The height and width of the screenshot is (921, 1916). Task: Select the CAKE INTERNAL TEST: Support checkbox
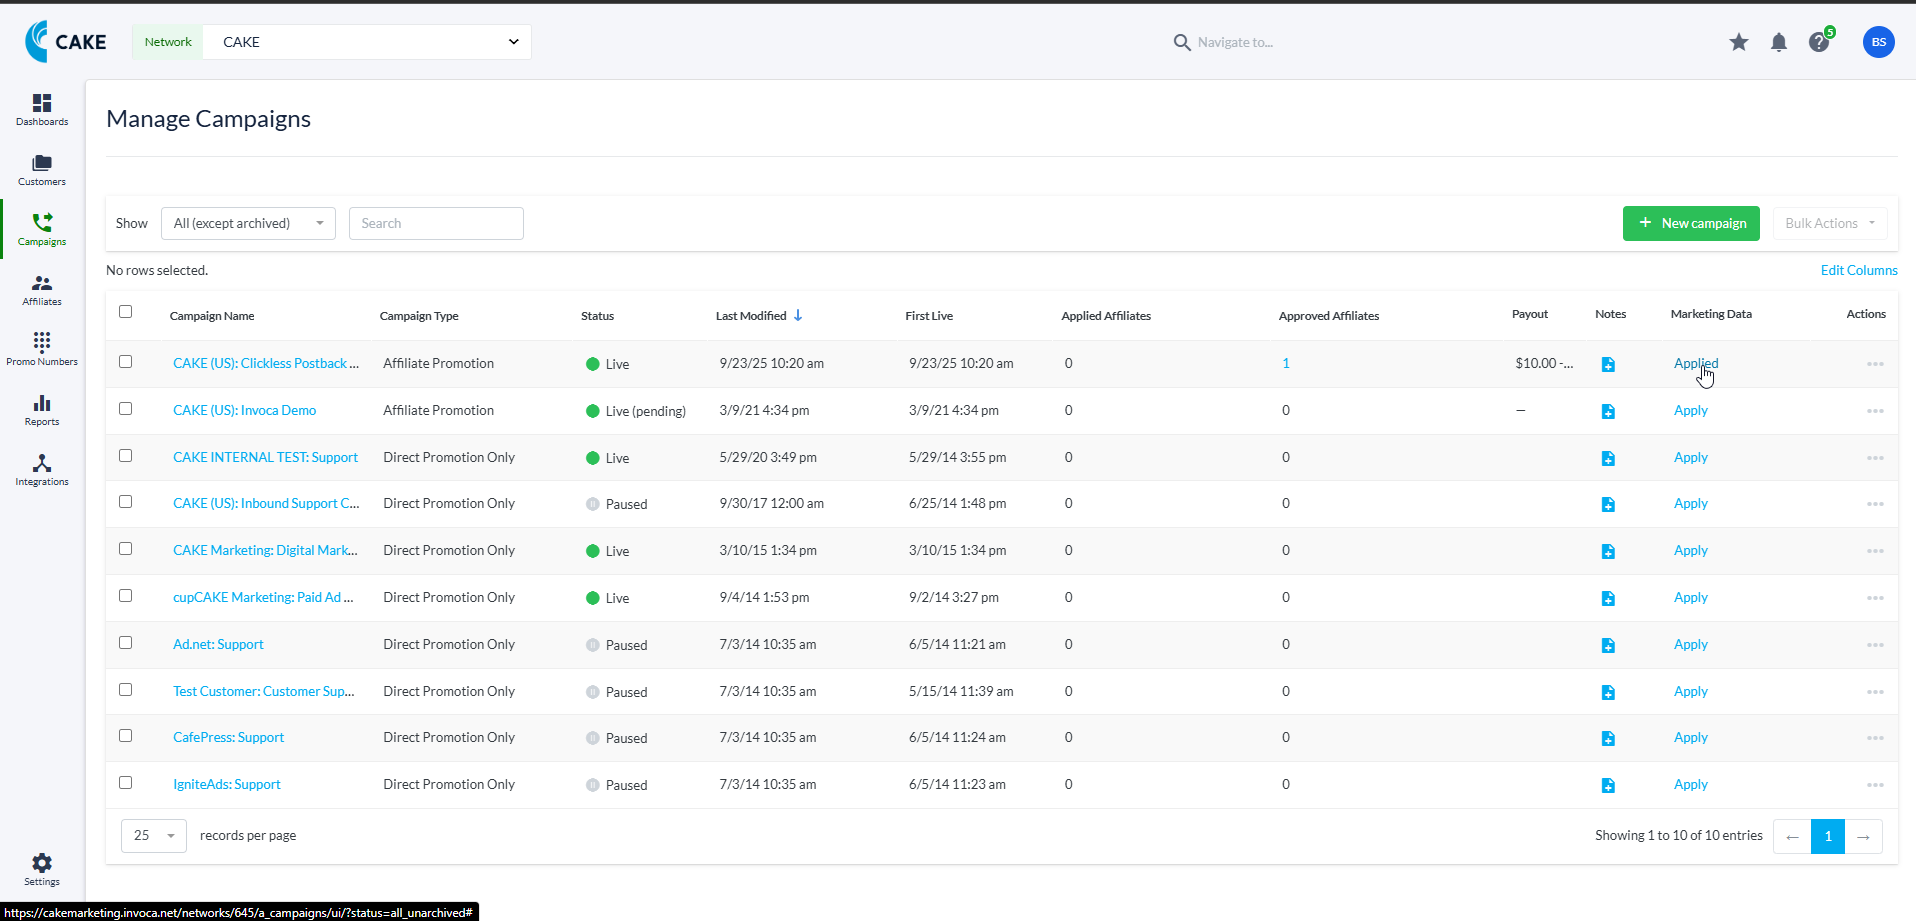pos(125,455)
